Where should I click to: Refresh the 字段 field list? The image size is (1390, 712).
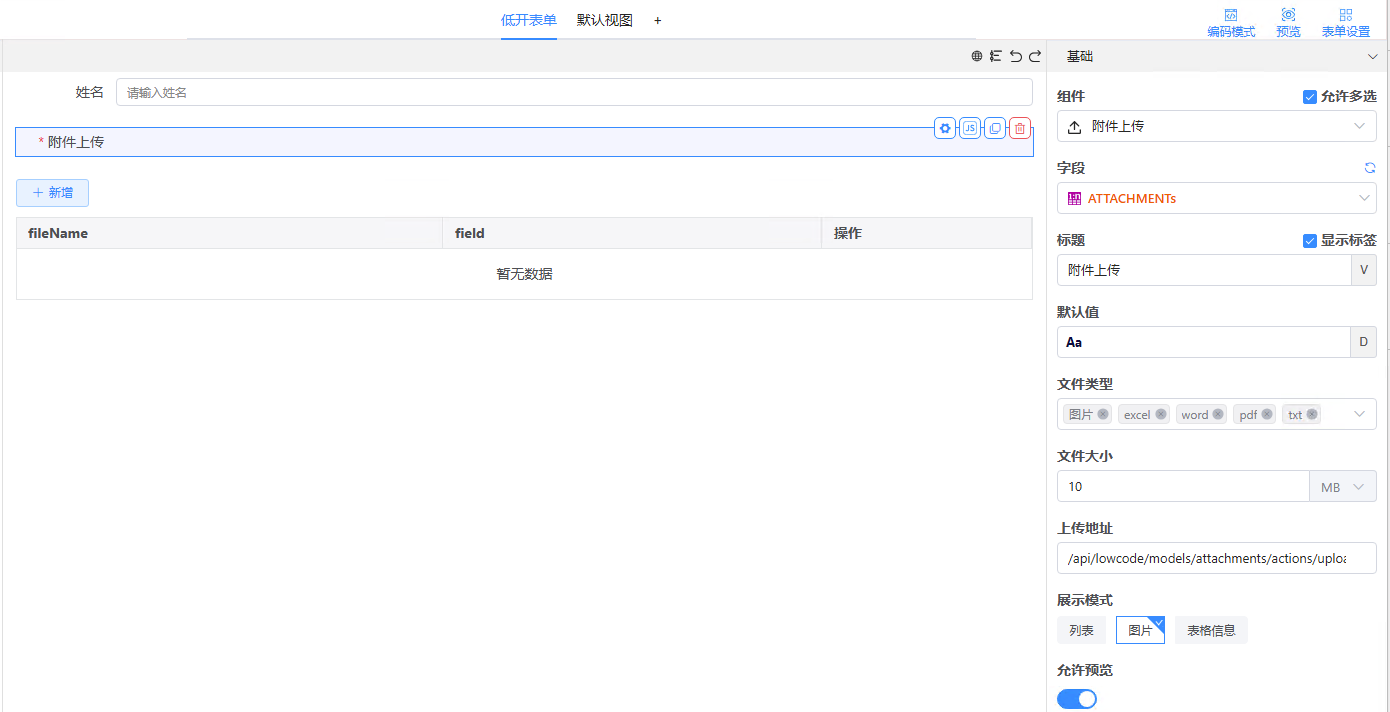pyautogui.click(x=1370, y=168)
